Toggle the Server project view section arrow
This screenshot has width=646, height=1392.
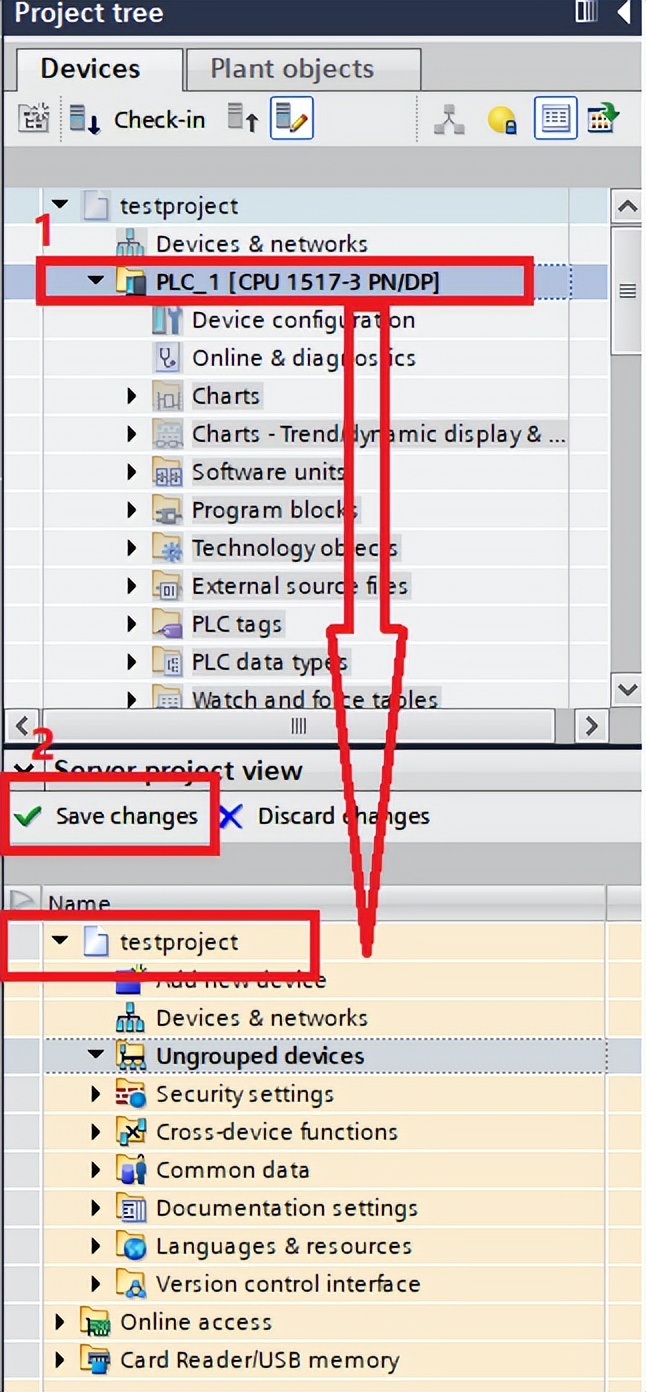click(24, 770)
